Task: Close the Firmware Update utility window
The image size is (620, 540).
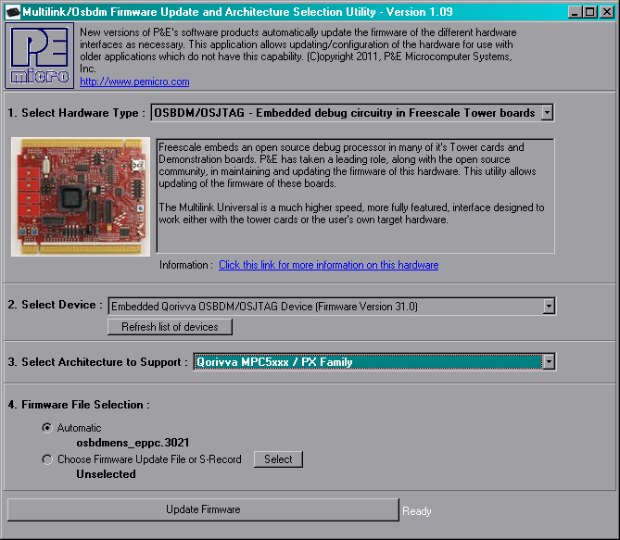Action: pos(607,12)
